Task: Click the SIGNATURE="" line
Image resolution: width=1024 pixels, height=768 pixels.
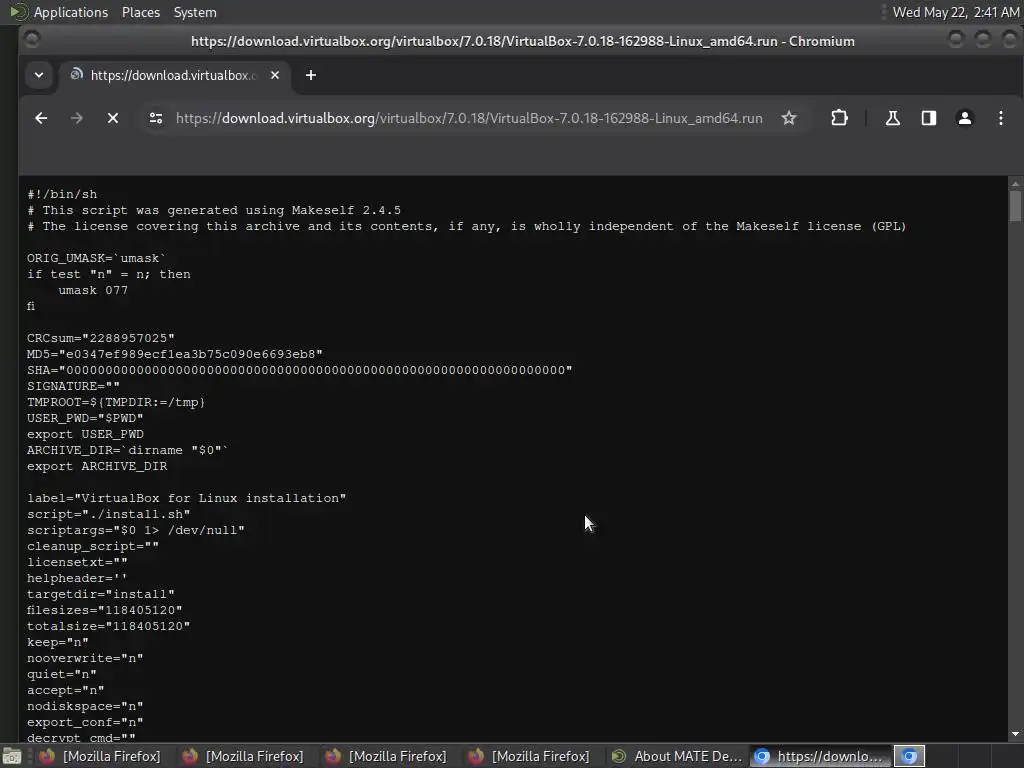Action: pos(73,386)
